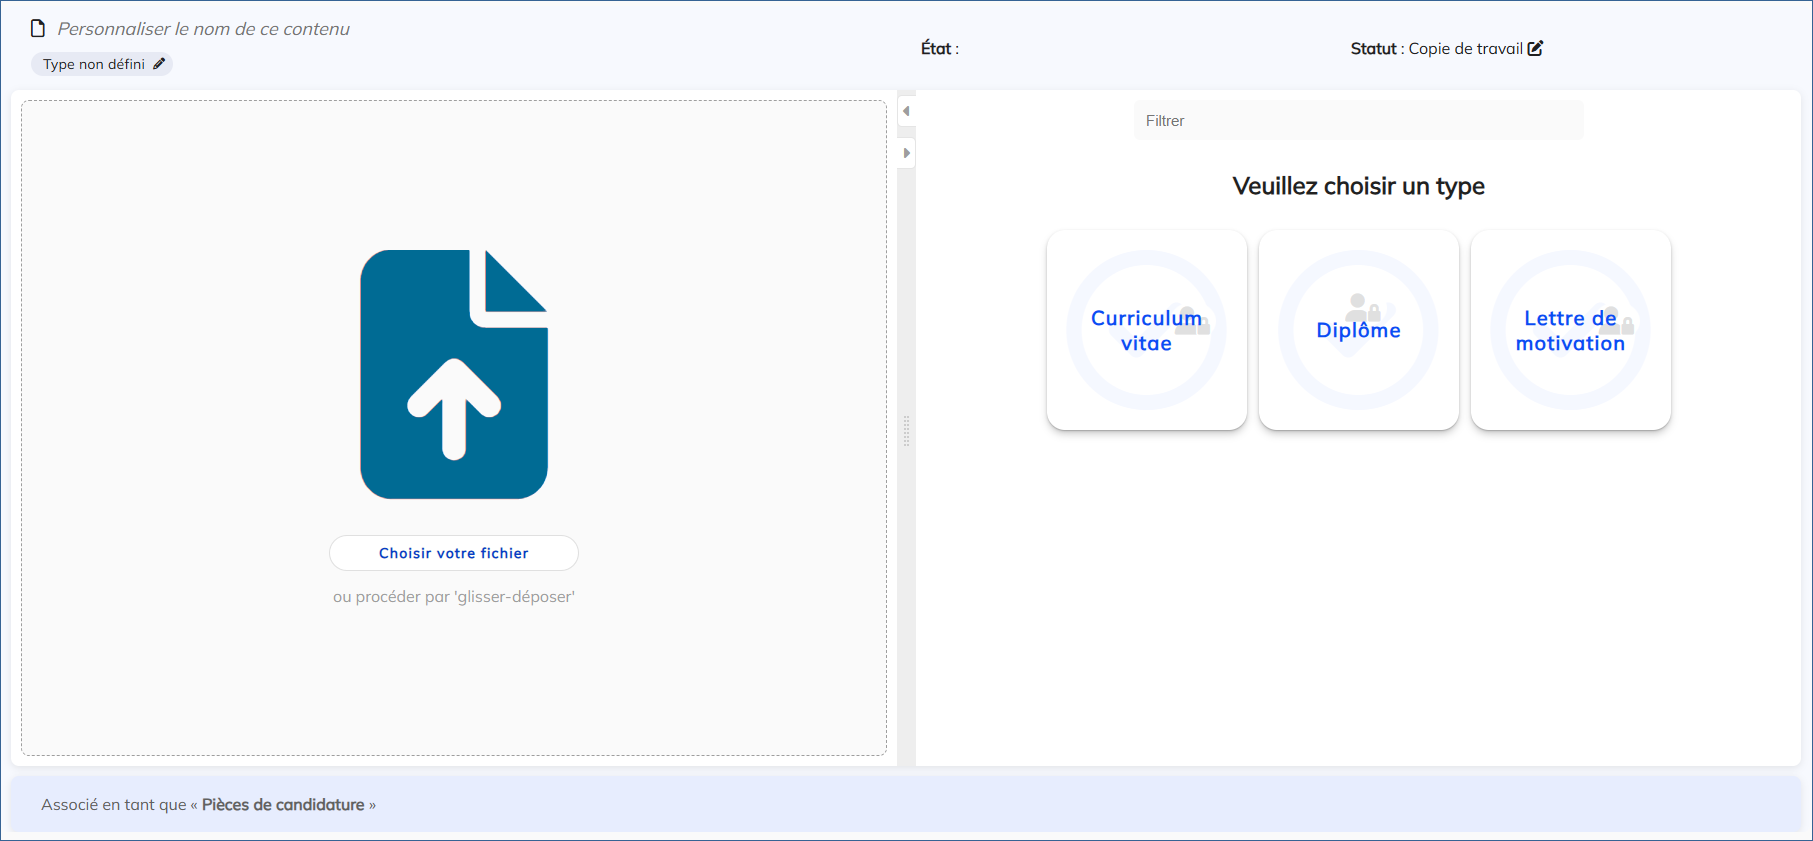
Task: Click the glisser-déposer hint text in drop zone
Action: [454, 597]
